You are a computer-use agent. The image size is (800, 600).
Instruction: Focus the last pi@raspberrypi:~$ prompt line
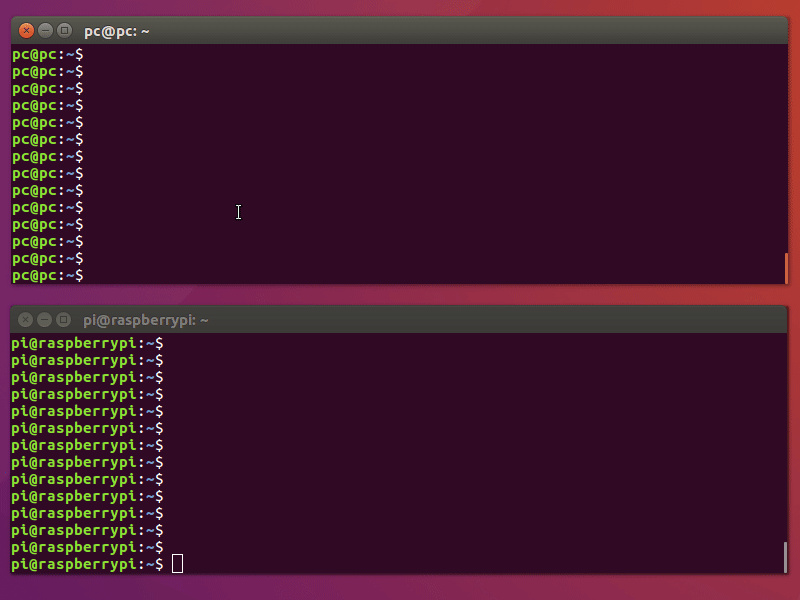[x=85, y=563]
